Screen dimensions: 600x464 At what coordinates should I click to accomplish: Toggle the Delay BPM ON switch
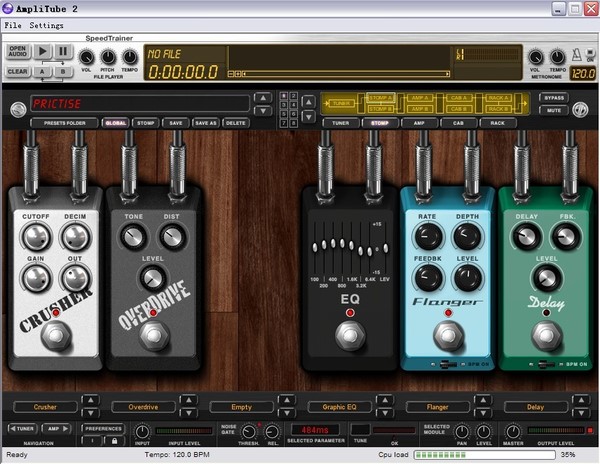point(546,365)
